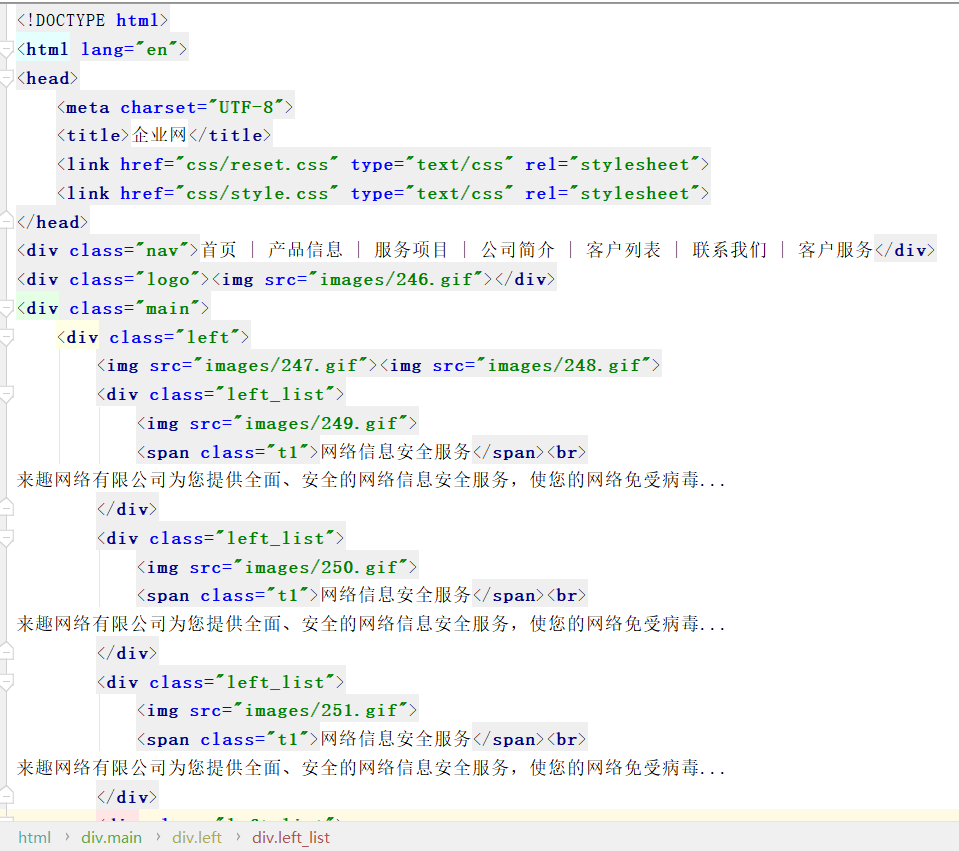Select div.left_list breadcrumb item
The height and width of the screenshot is (851, 959).
click(291, 838)
